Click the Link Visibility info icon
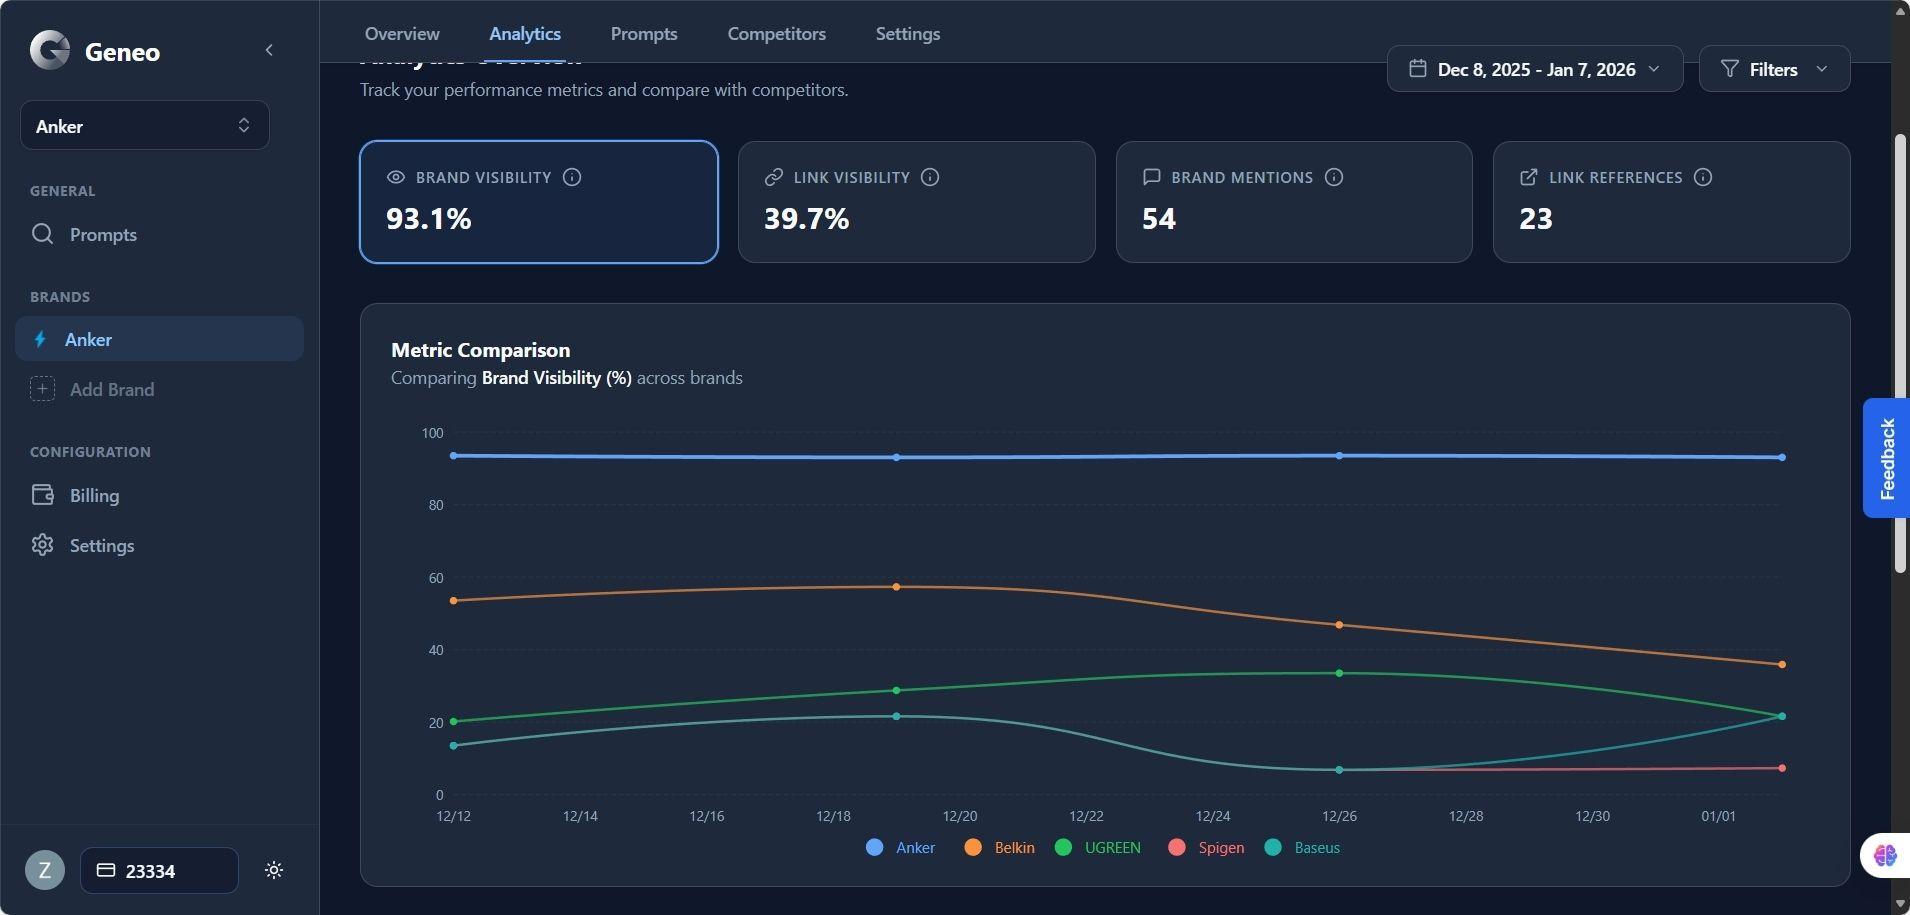The width and height of the screenshot is (1910, 915). coord(930,177)
